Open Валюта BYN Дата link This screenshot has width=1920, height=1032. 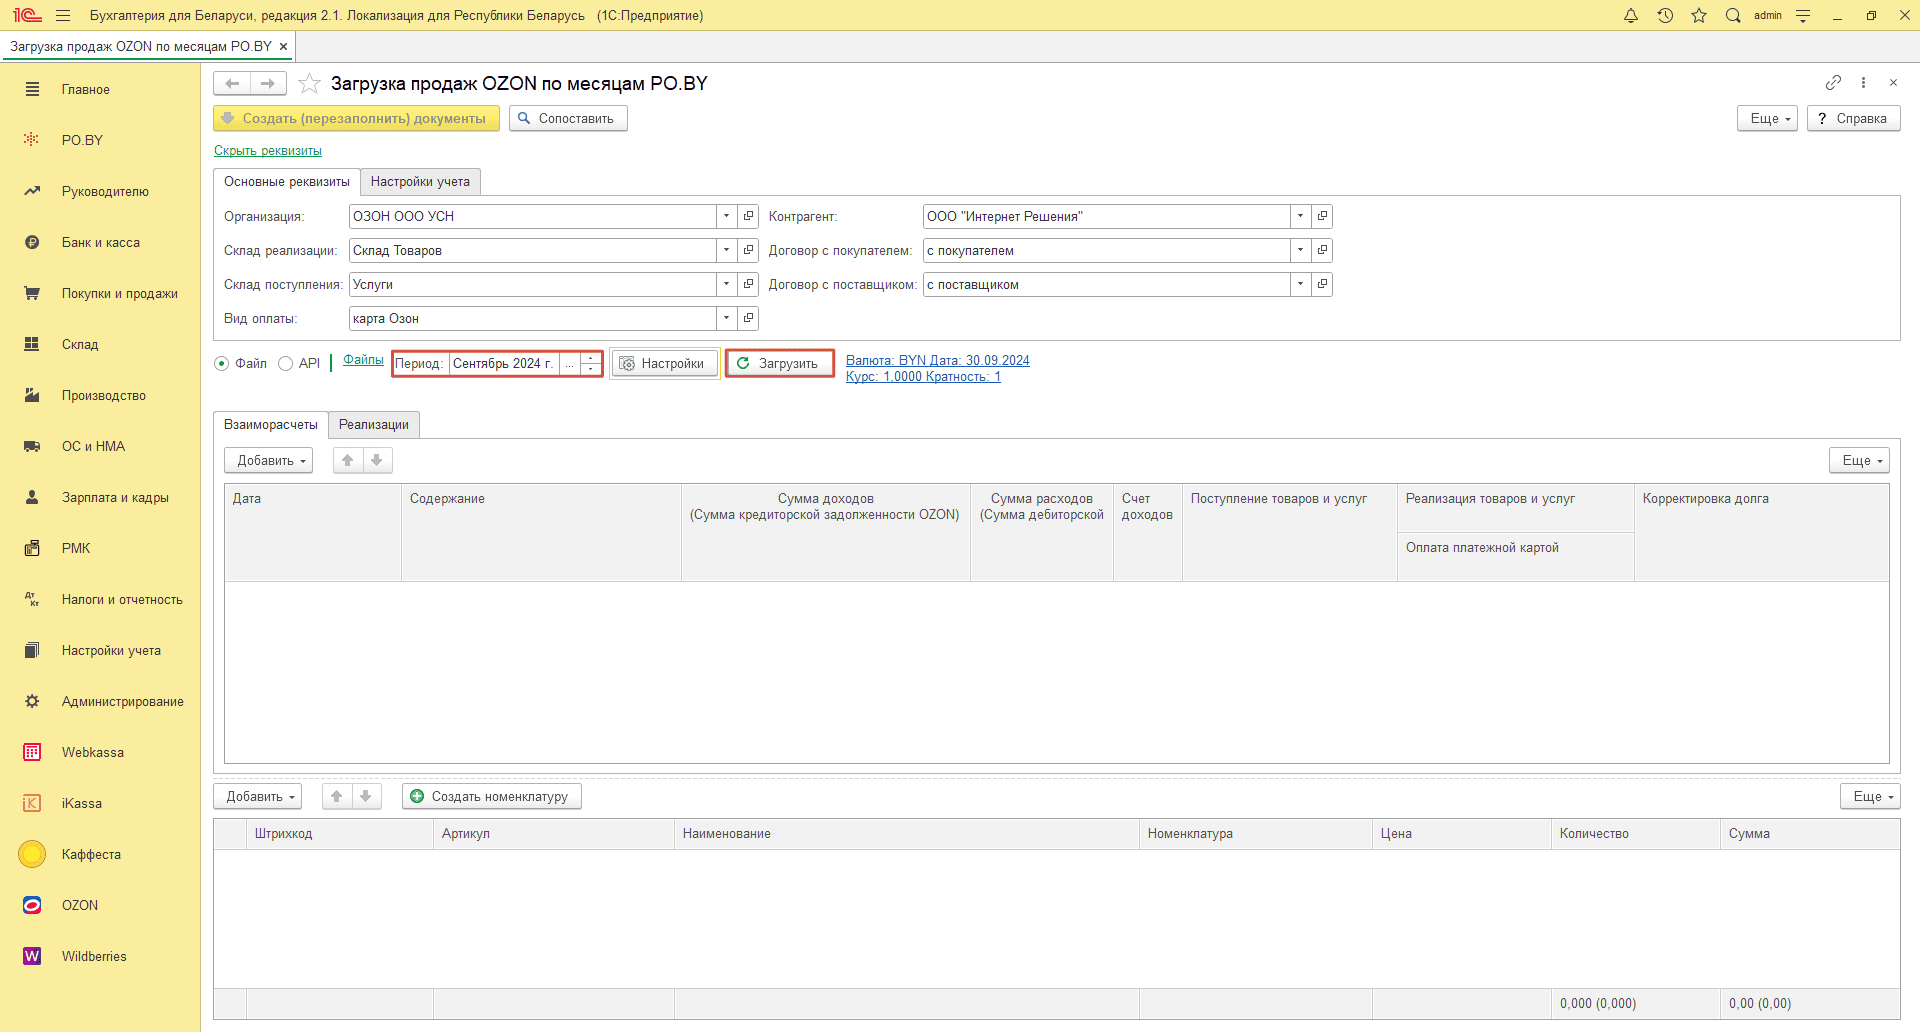tap(938, 360)
